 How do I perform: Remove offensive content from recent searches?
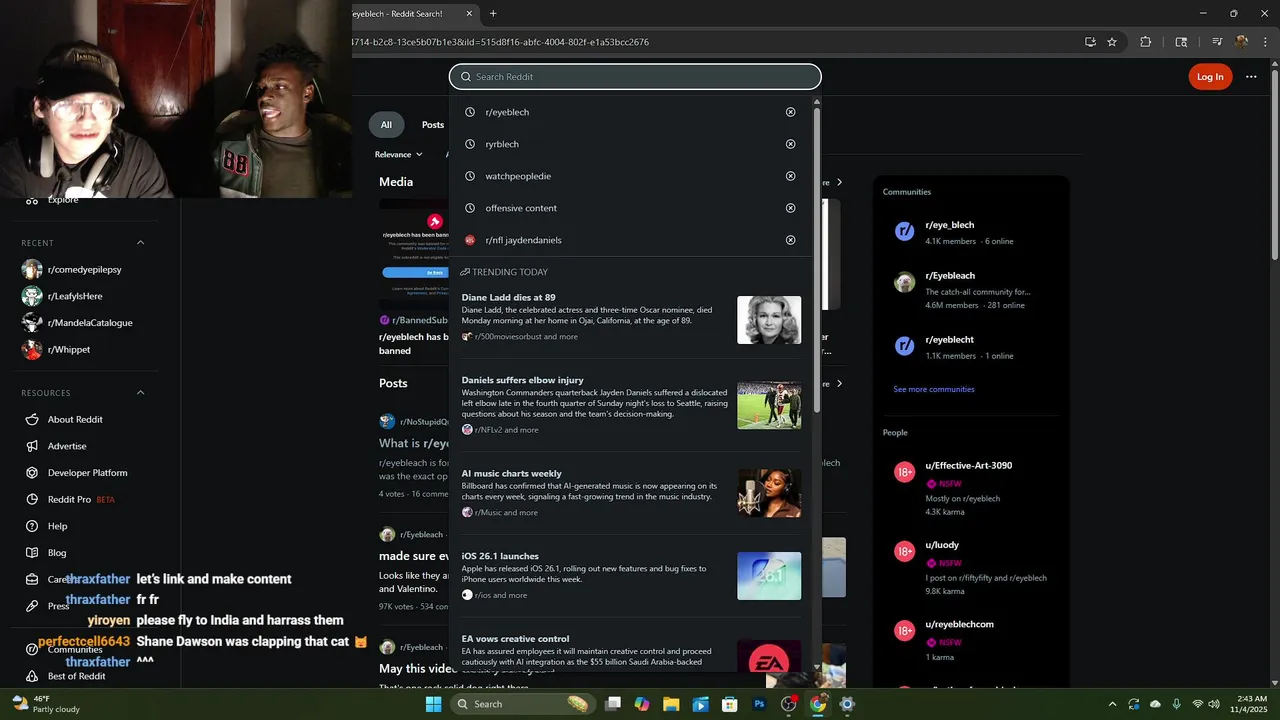pyautogui.click(x=790, y=208)
